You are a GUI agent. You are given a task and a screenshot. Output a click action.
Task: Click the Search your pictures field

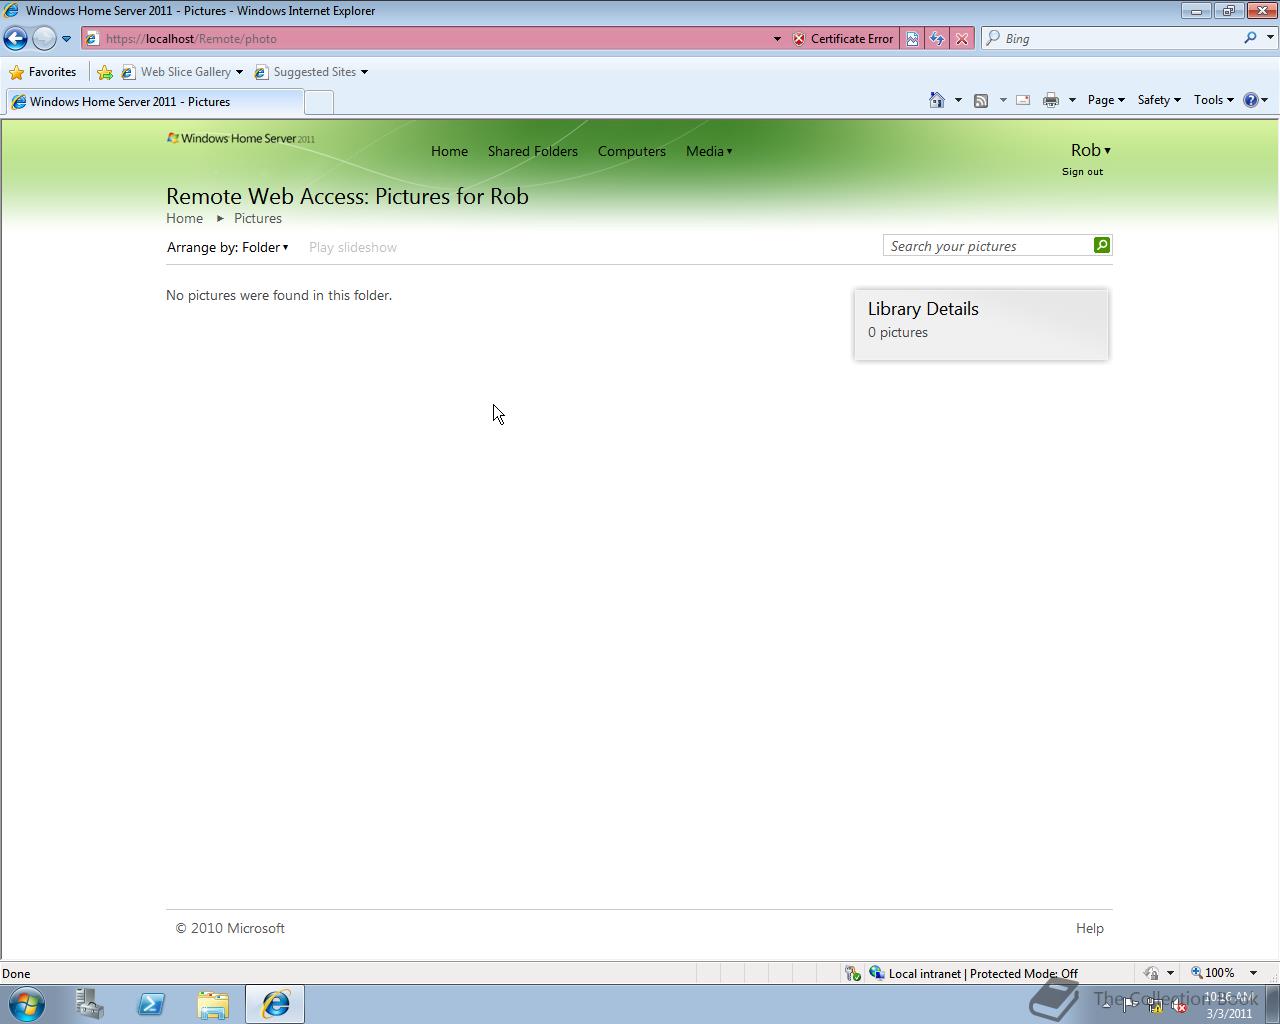coord(988,246)
